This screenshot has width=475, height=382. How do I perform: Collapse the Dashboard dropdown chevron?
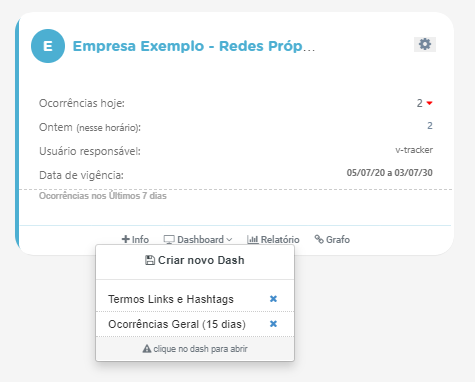pyautogui.click(x=229, y=240)
